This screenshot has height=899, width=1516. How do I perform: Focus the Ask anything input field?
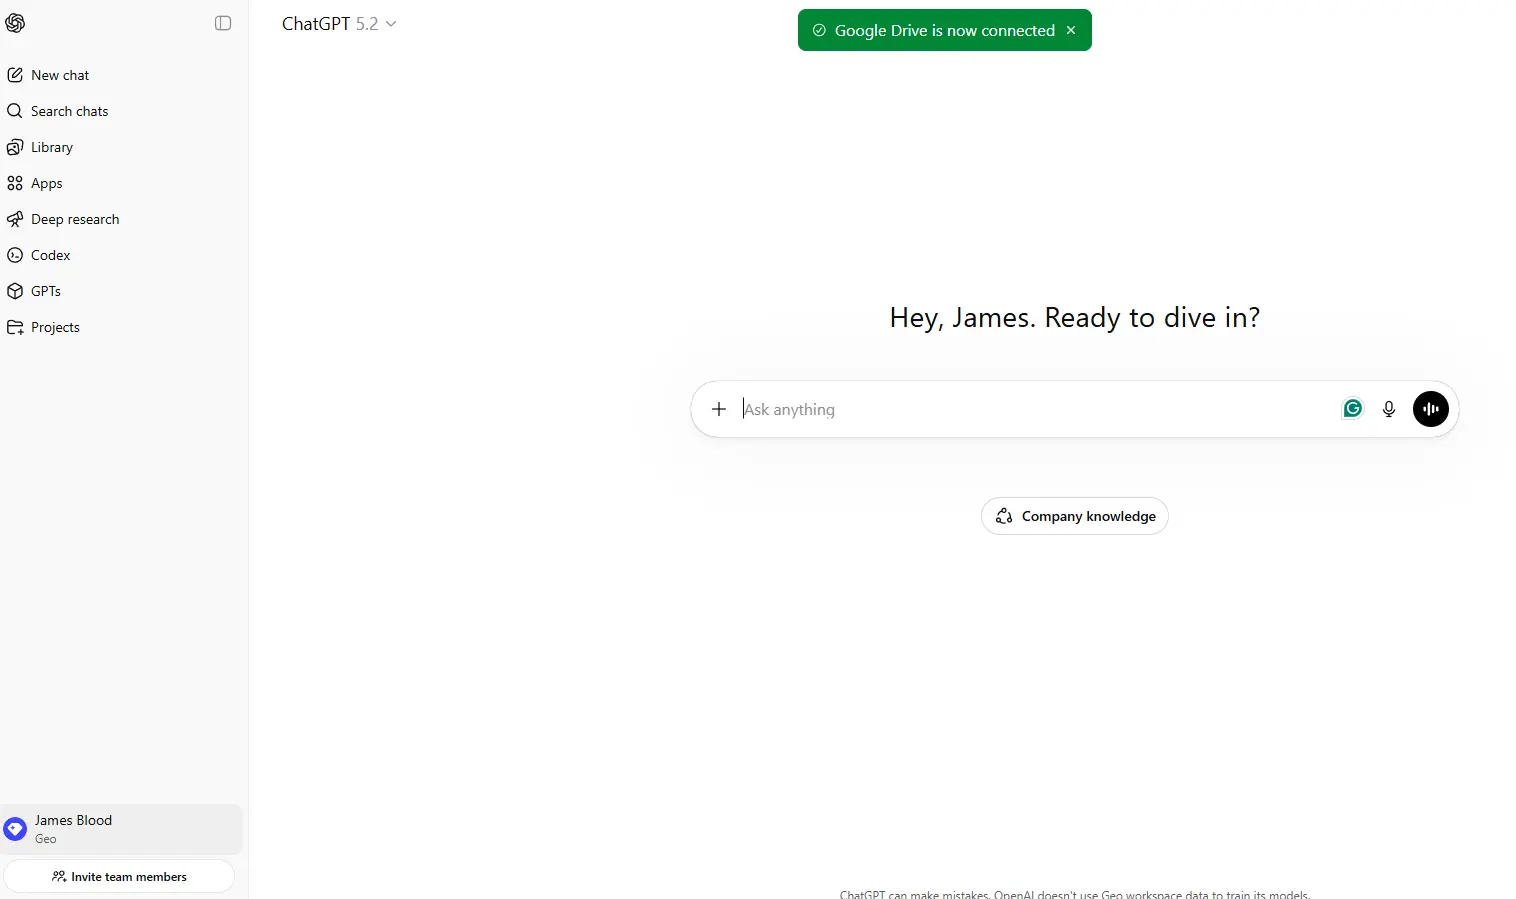(1036, 409)
